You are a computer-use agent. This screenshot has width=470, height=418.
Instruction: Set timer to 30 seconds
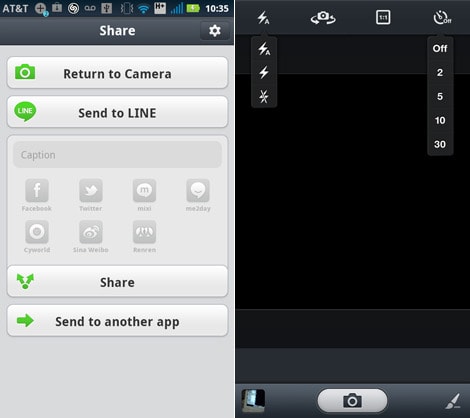pyautogui.click(x=440, y=144)
